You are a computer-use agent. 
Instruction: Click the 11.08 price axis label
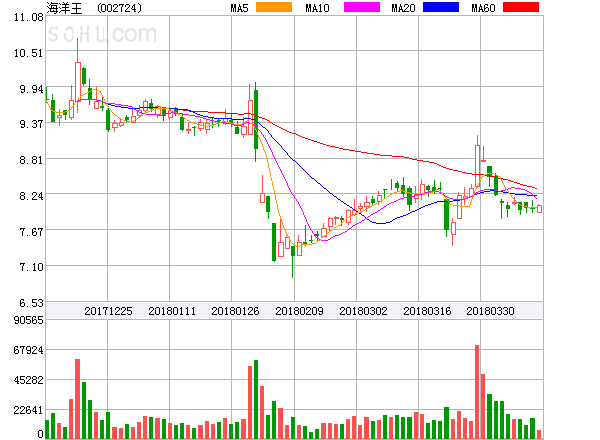pos(29,17)
